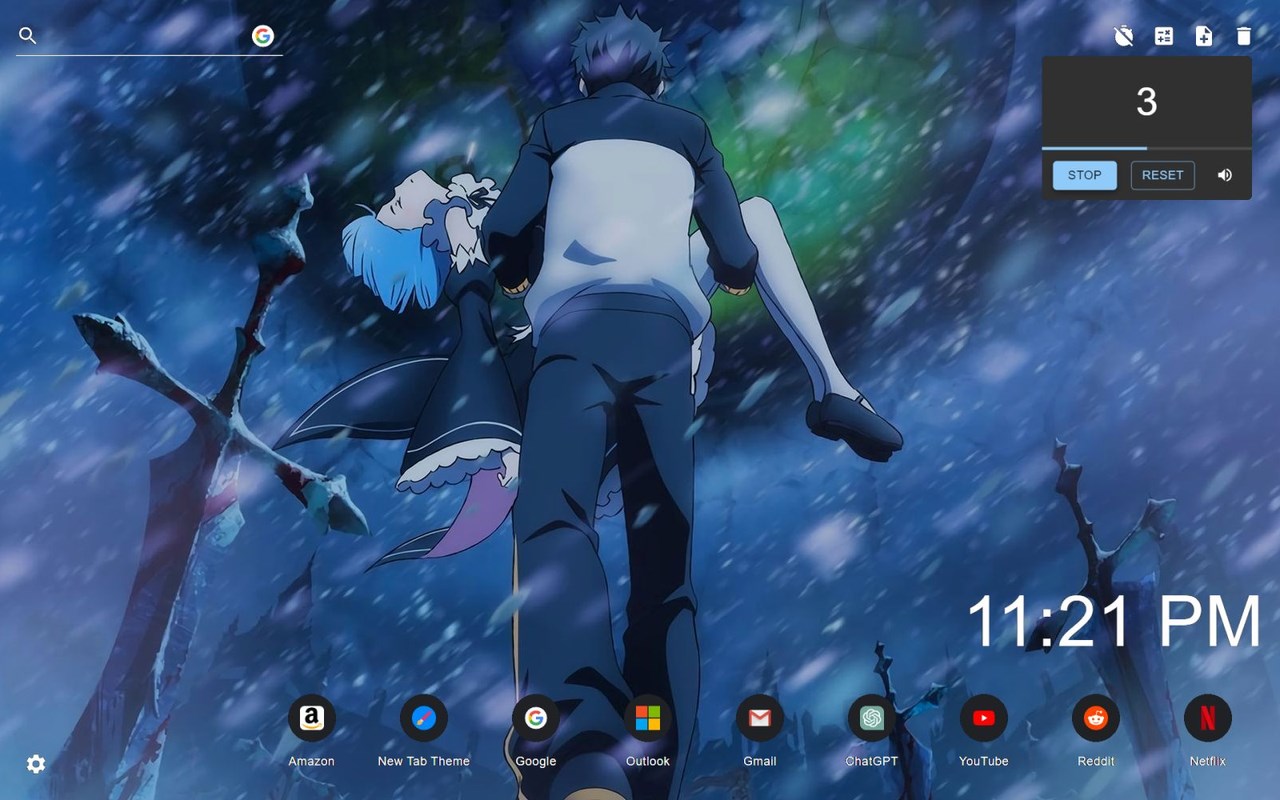Click the Gmail label text

tap(760, 761)
